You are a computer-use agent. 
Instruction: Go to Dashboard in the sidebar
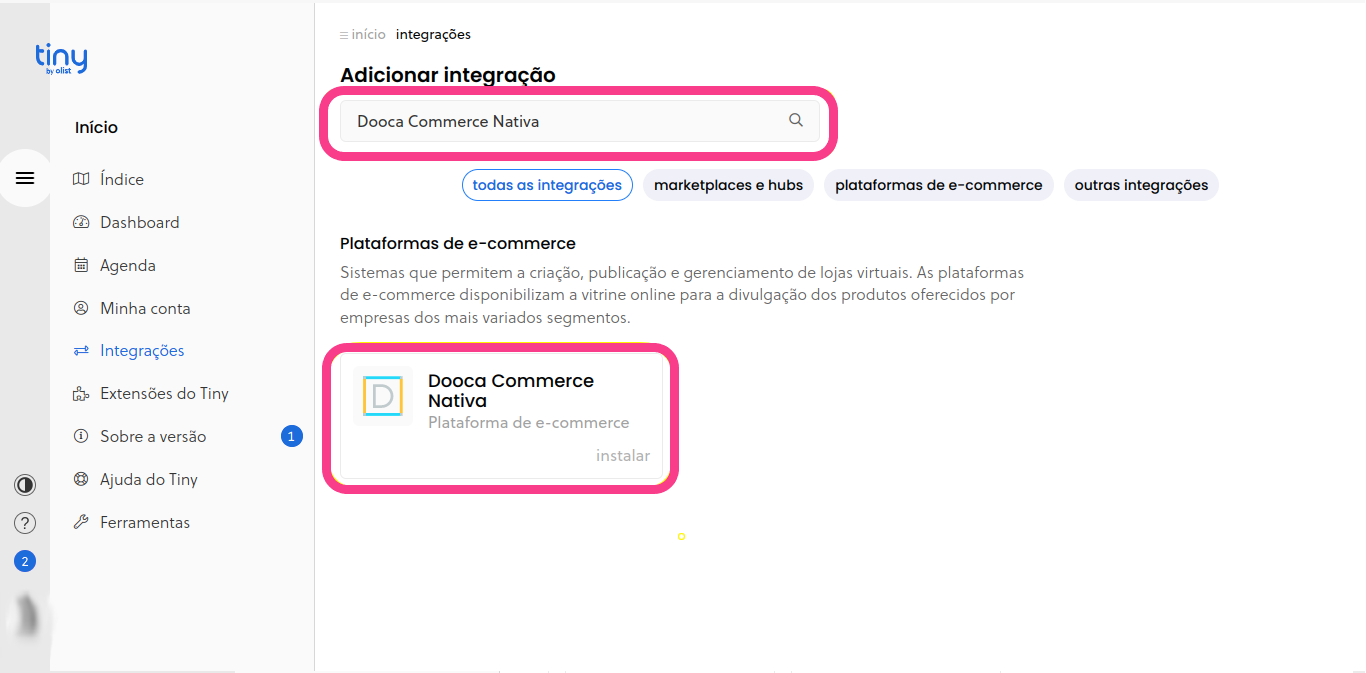(x=140, y=222)
